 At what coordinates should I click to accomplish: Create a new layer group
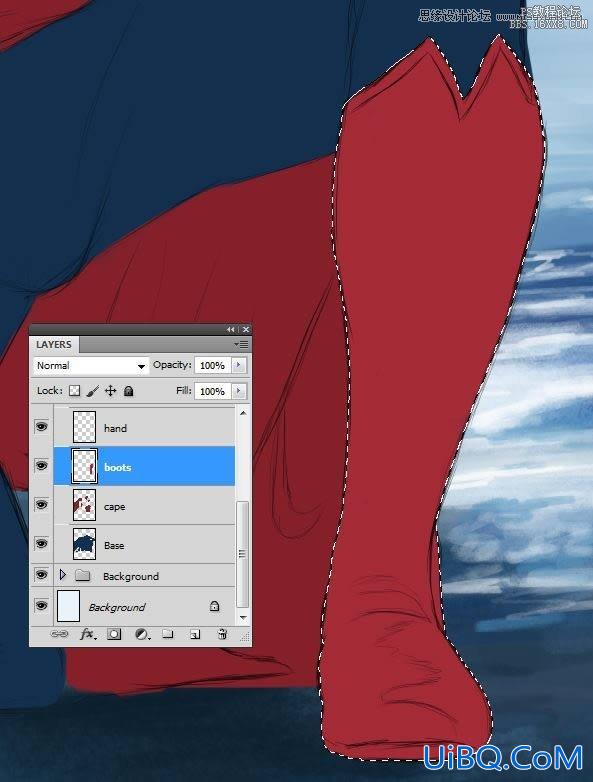coord(168,634)
